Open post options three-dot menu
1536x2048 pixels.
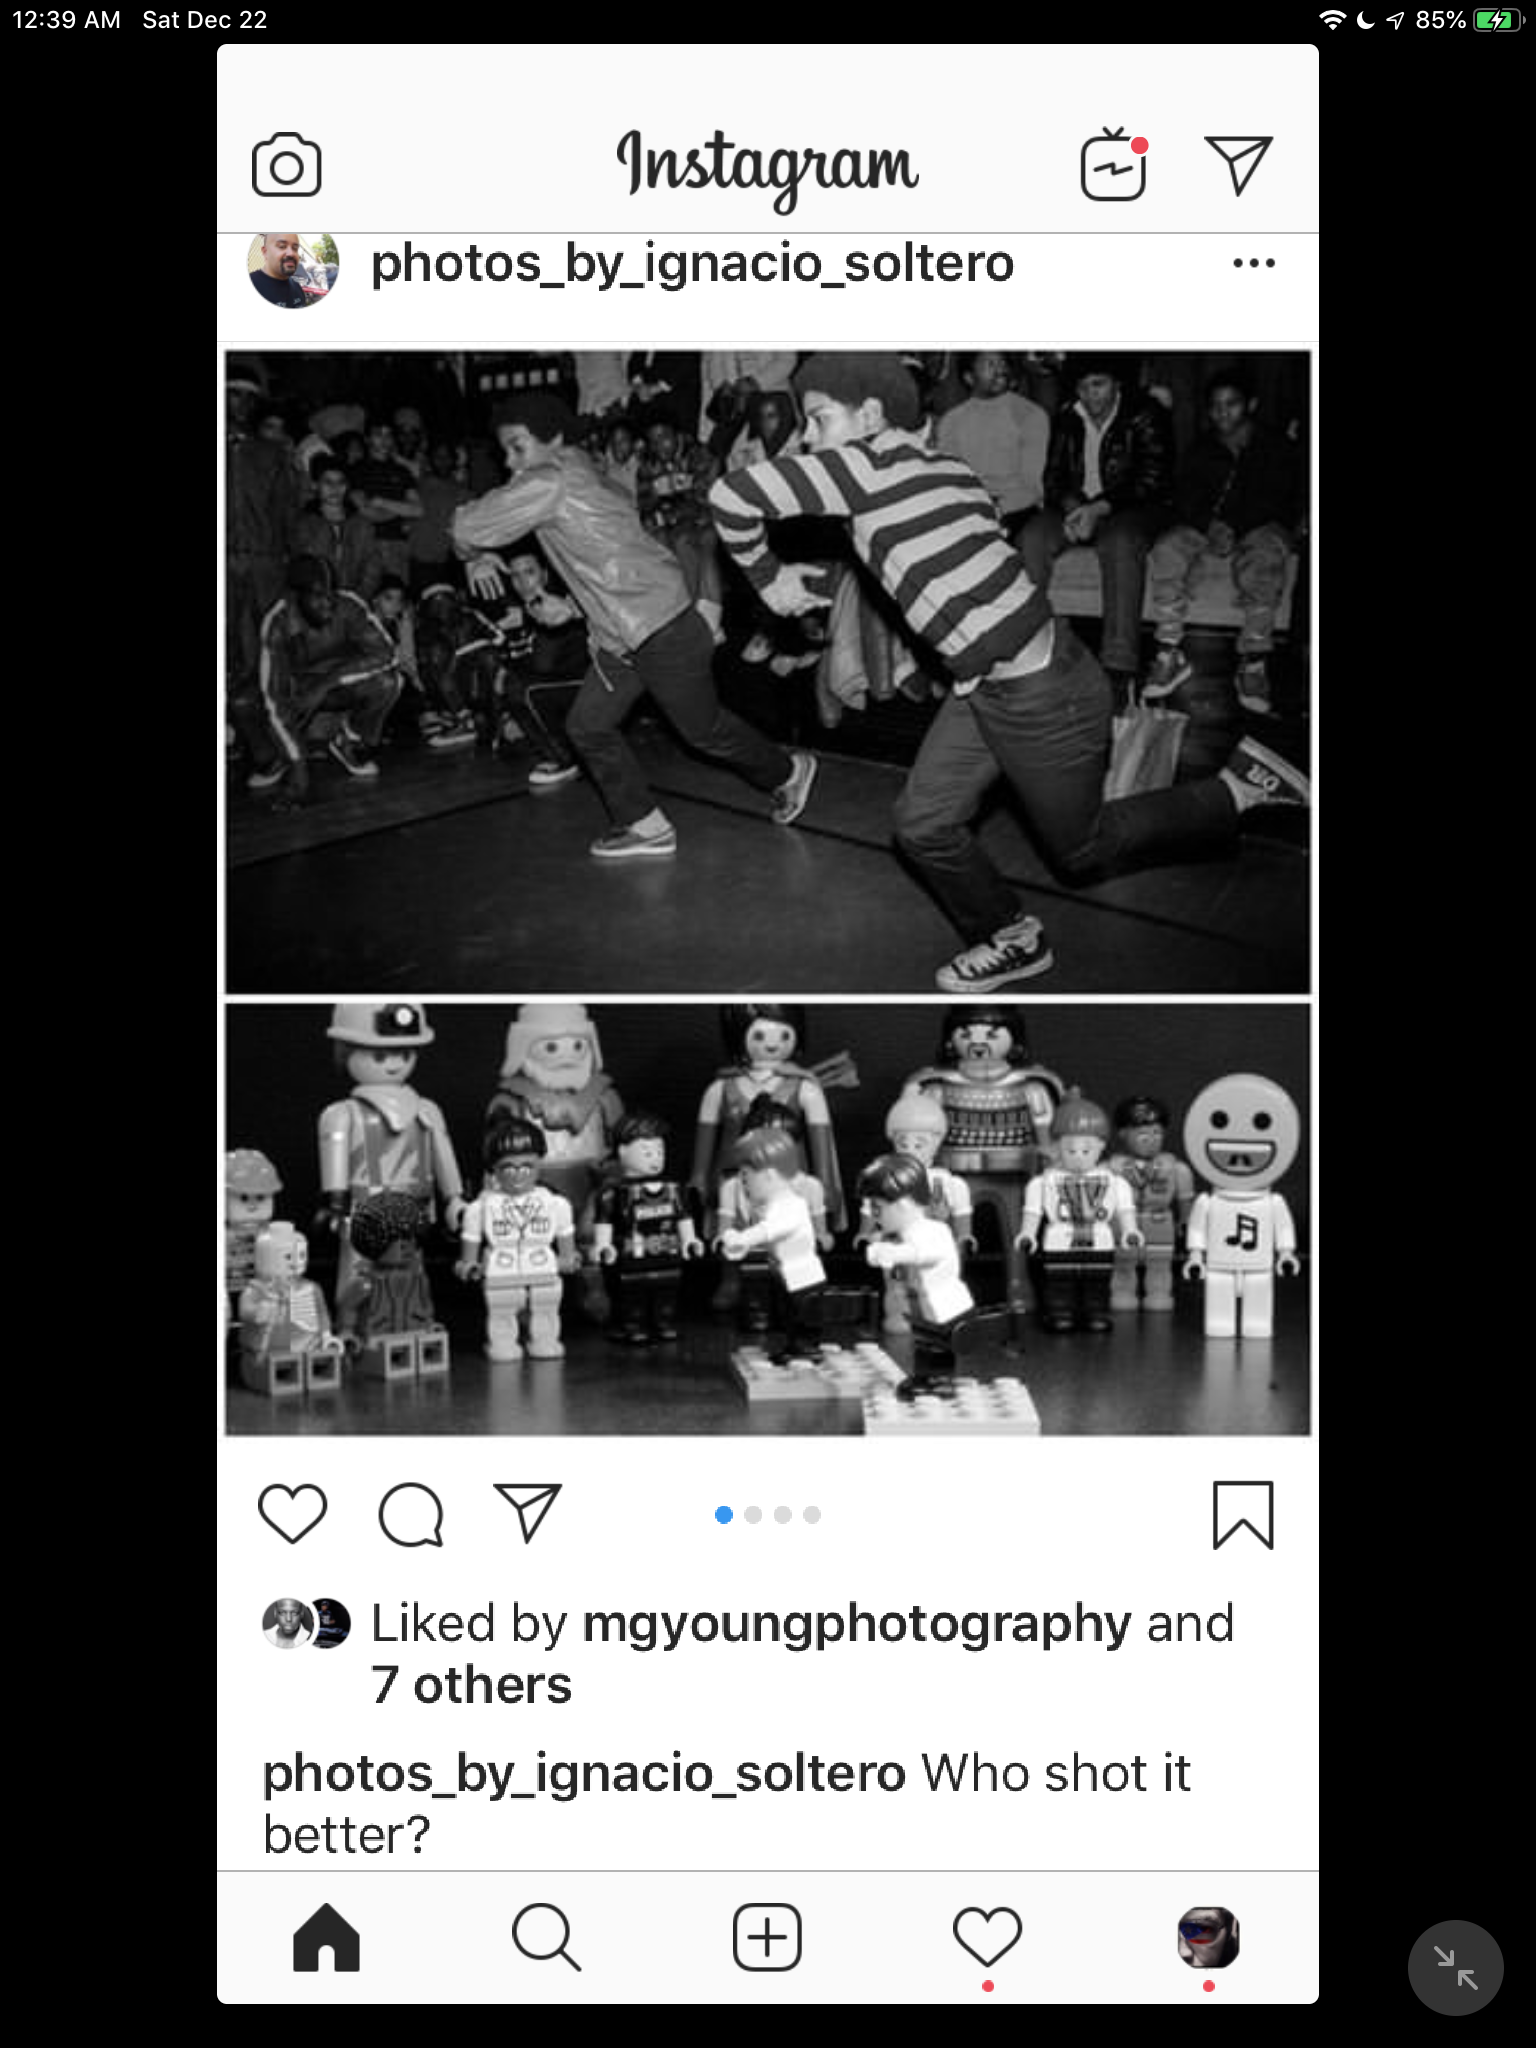[1254, 264]
